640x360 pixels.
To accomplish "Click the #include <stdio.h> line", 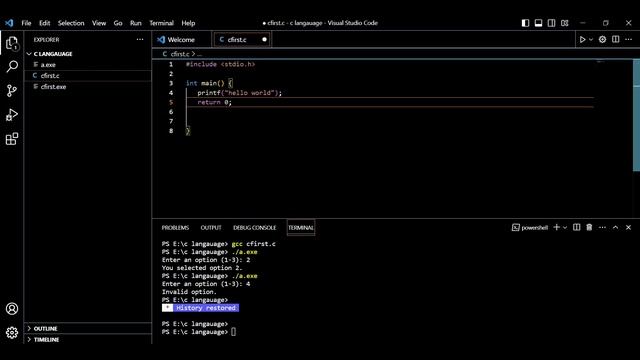I will pyautogui.click(x=220, y=64).
